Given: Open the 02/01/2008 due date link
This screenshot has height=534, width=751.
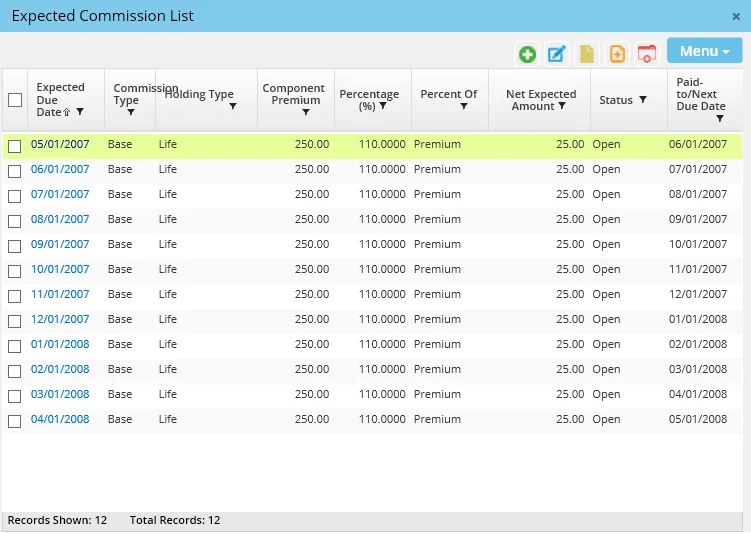Looking at the screenshot, I should pos(60,370).
